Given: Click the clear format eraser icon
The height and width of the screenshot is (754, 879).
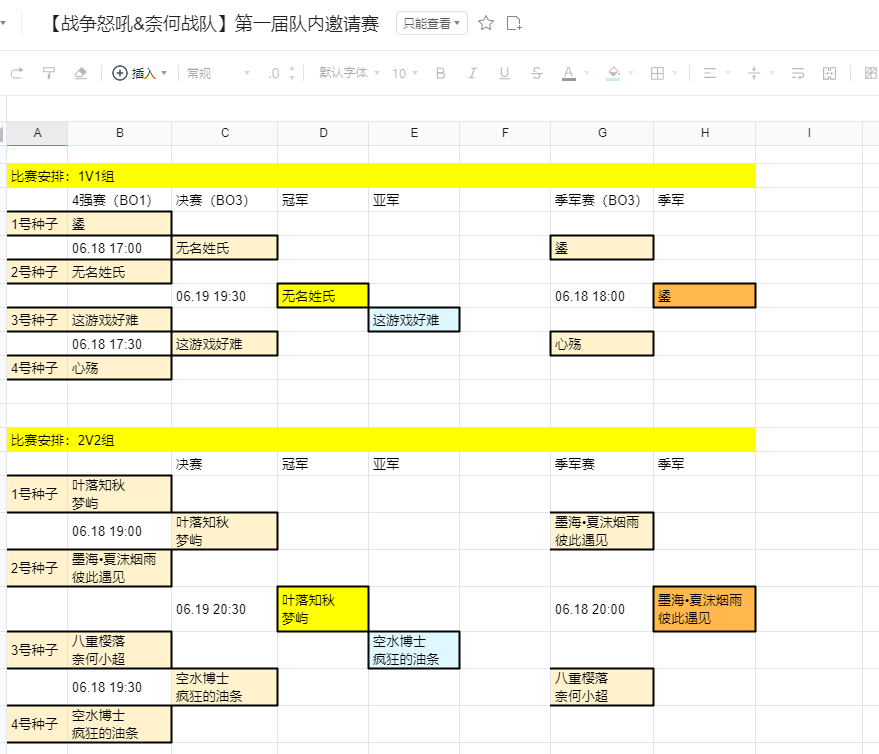Looking at the screenshot, I should click(81, 73).
